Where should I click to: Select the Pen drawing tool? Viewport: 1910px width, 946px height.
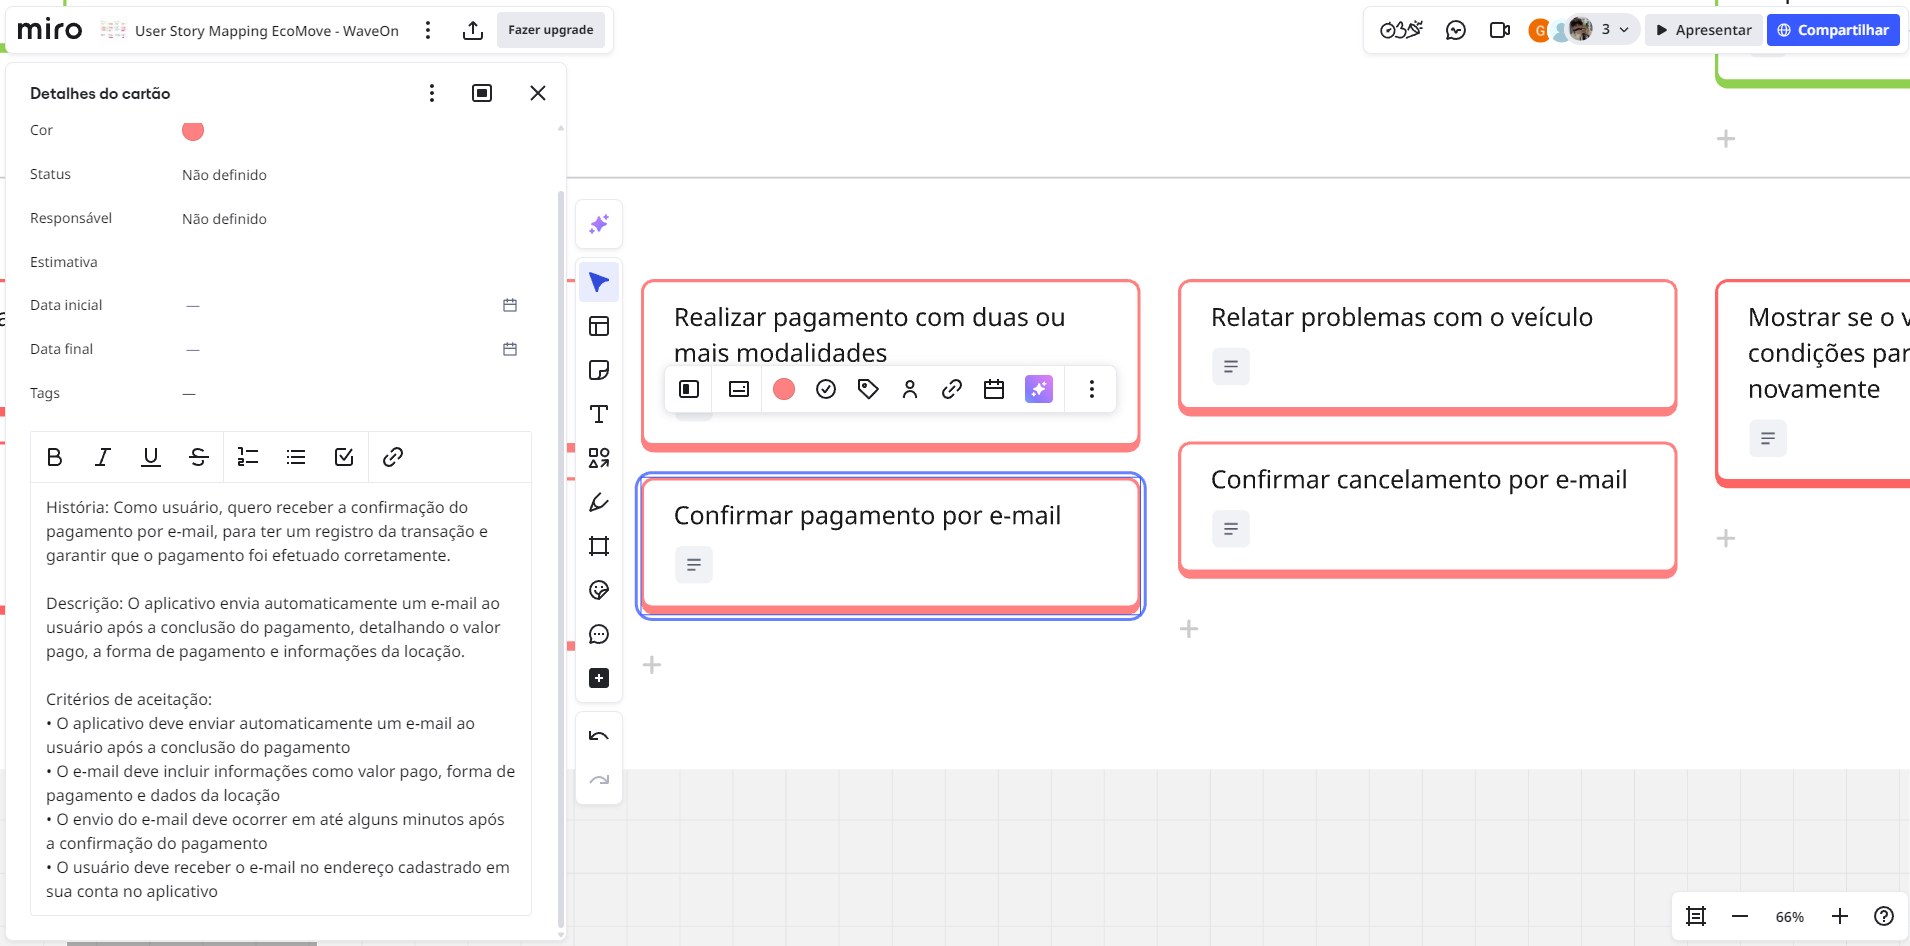click(x=599, y=502)
